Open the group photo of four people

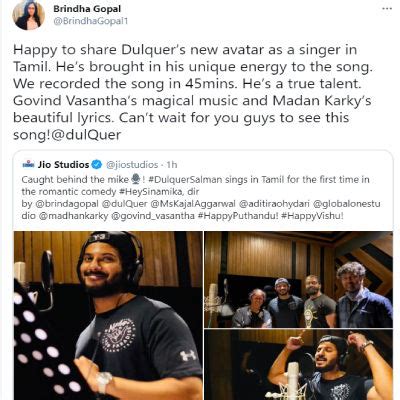(x=298, y=279)
